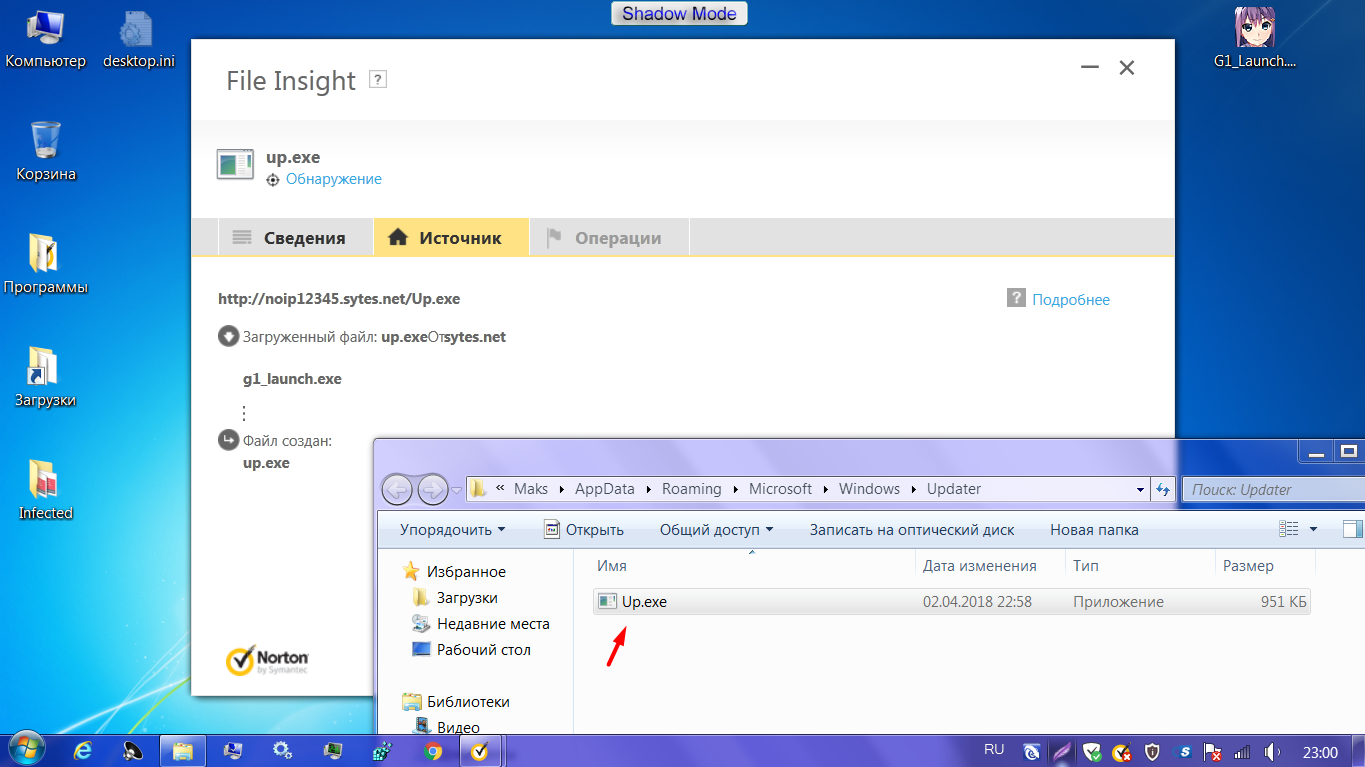Click the Norton icon in the taskbar
The image size is (1365, 767).
(480, 750)
